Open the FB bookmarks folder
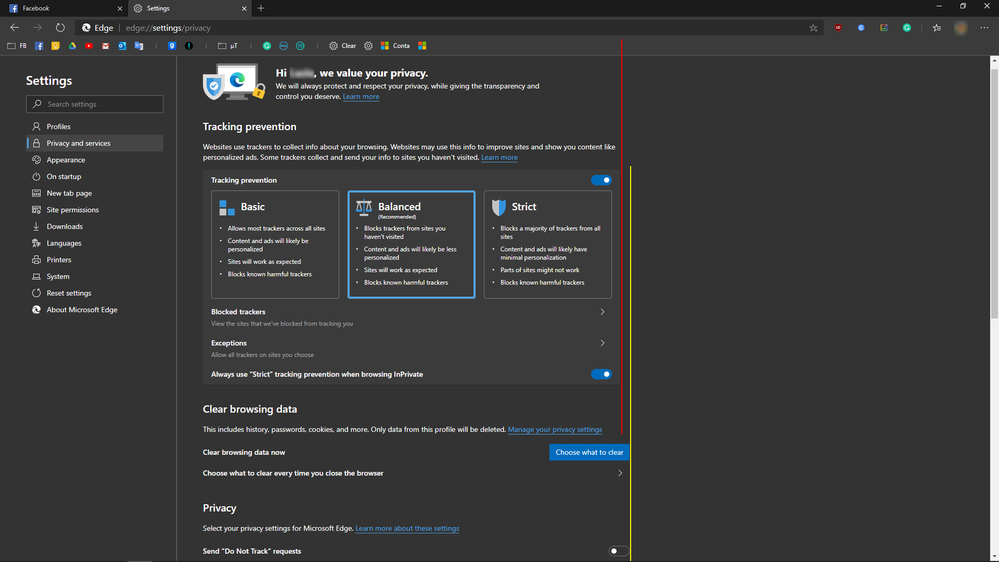The height and width of the screenshot is (562, 999). click(17, 46)
